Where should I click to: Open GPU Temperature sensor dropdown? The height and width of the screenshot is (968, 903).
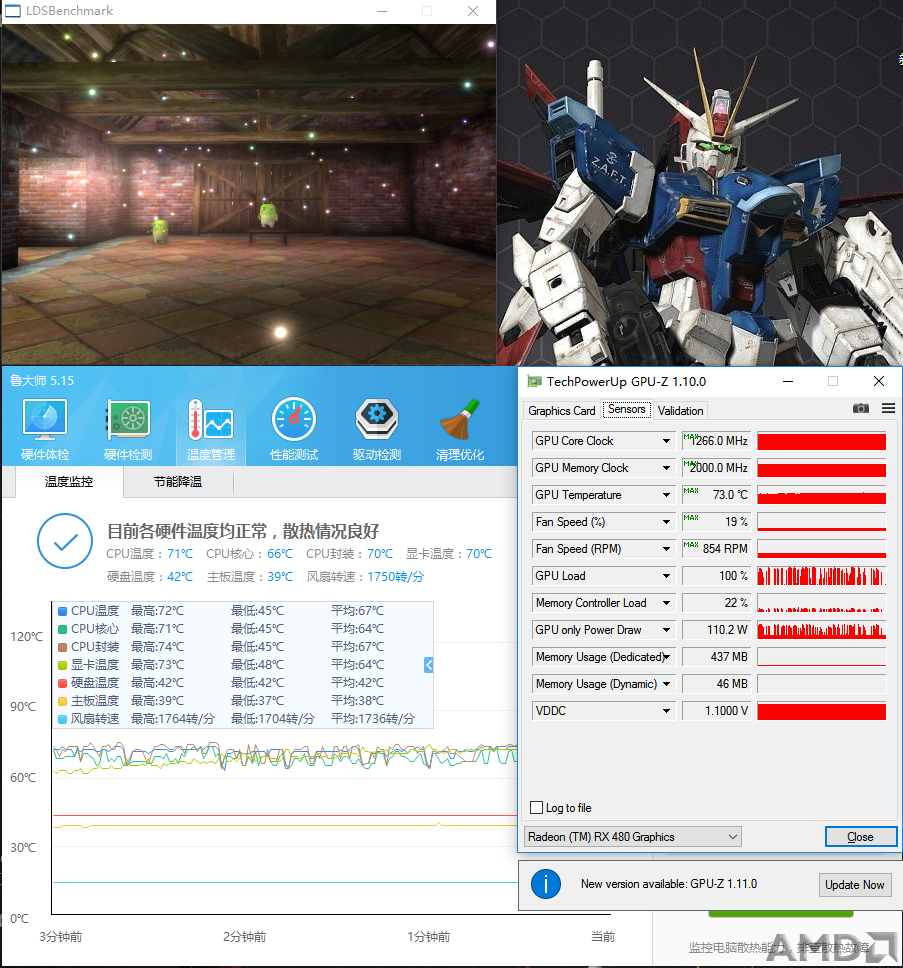click(x=666, y=495)
